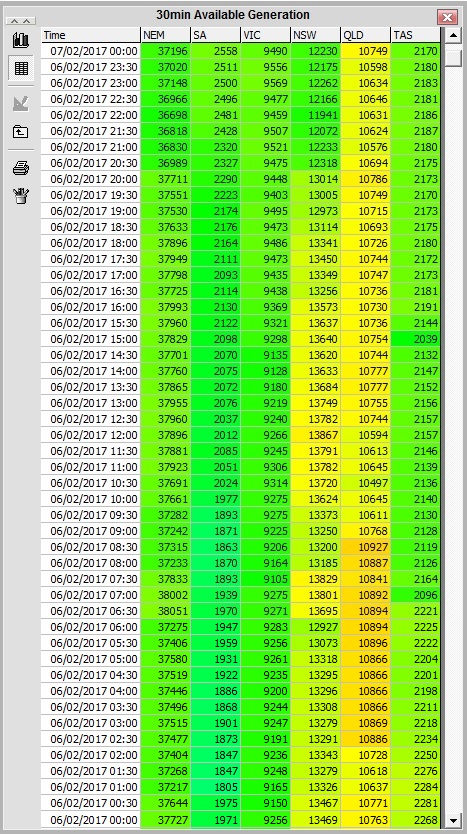Select the table grid view icon
Screen dimensions: 467x834
(x=21, y=68)
